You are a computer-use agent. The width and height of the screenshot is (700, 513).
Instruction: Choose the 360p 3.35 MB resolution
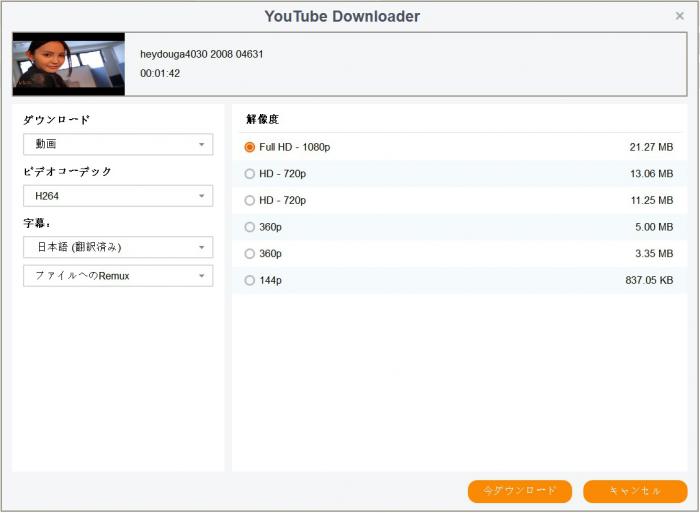(250, 254)
